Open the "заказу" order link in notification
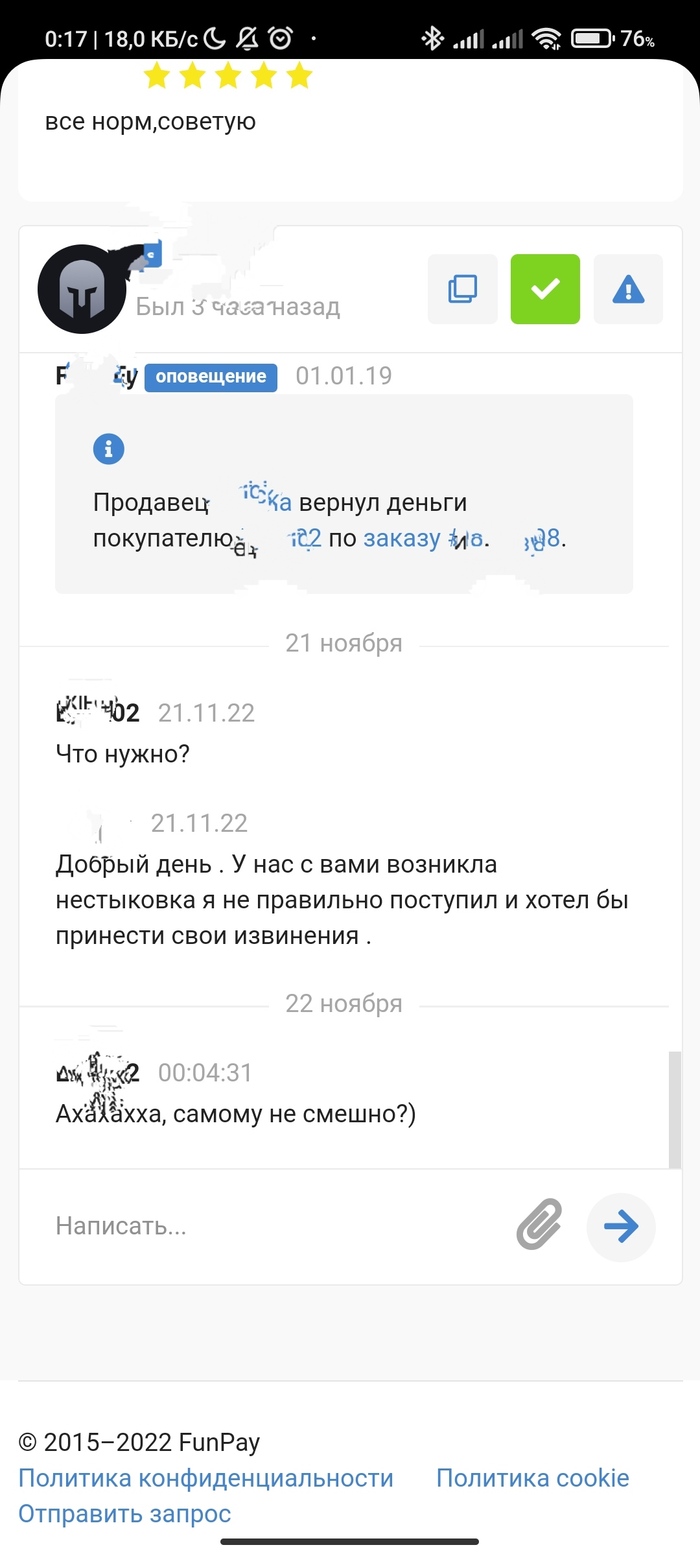The height and width of the screenshot is (1556, 700). [401, 538]
